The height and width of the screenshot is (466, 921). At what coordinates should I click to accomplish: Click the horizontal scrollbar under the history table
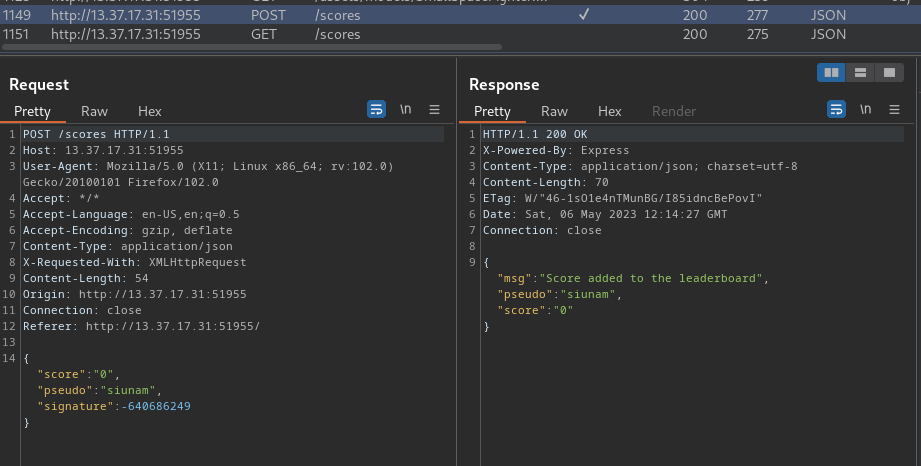click(252, 47)
